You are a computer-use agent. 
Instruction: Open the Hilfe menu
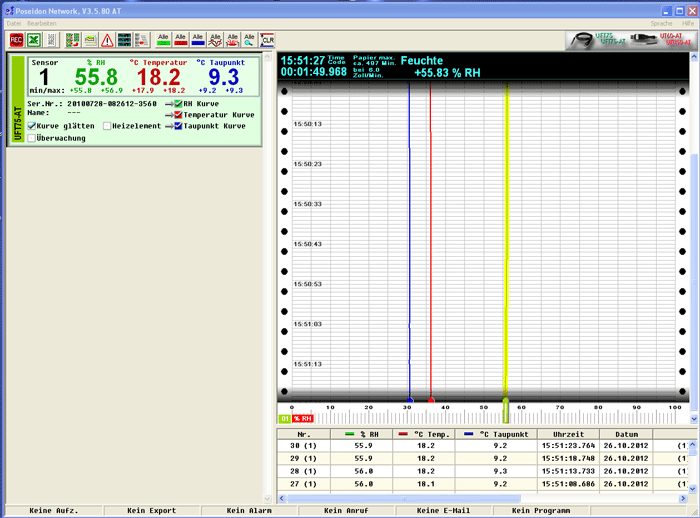tap(688, 23)
